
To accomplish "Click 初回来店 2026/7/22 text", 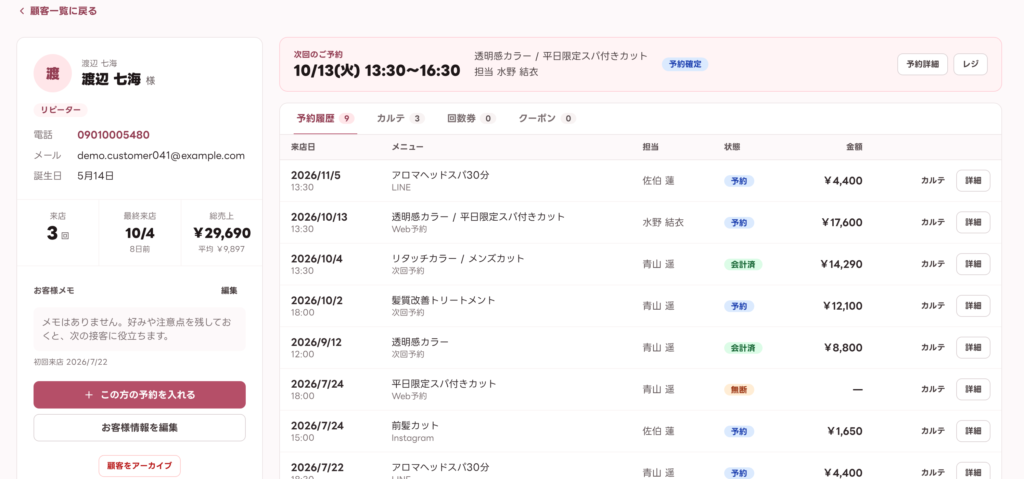I will 69,361.
